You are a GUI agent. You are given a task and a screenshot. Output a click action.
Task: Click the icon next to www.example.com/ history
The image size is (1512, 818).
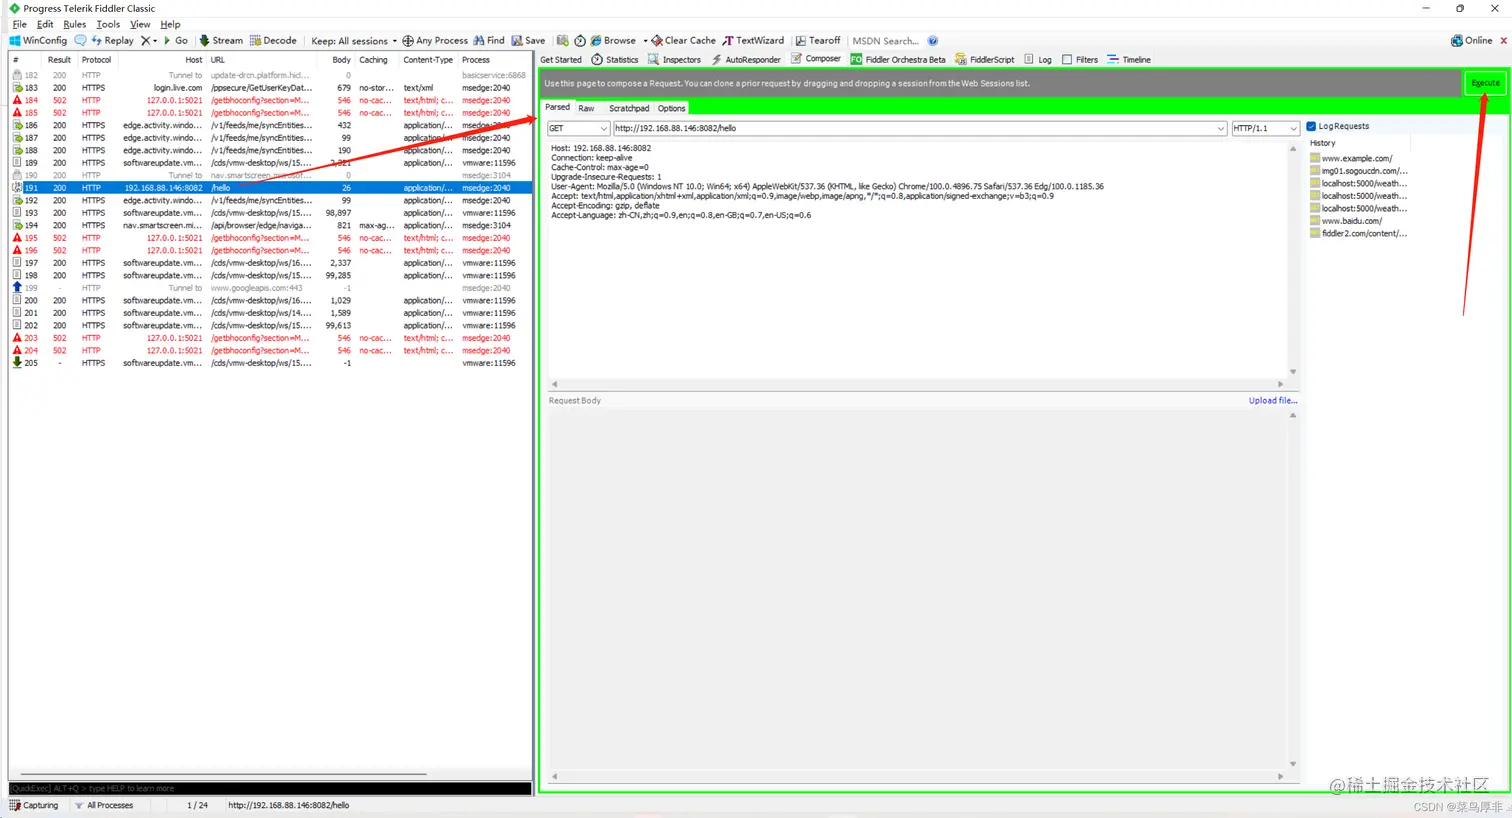(x=1315, y=158)
